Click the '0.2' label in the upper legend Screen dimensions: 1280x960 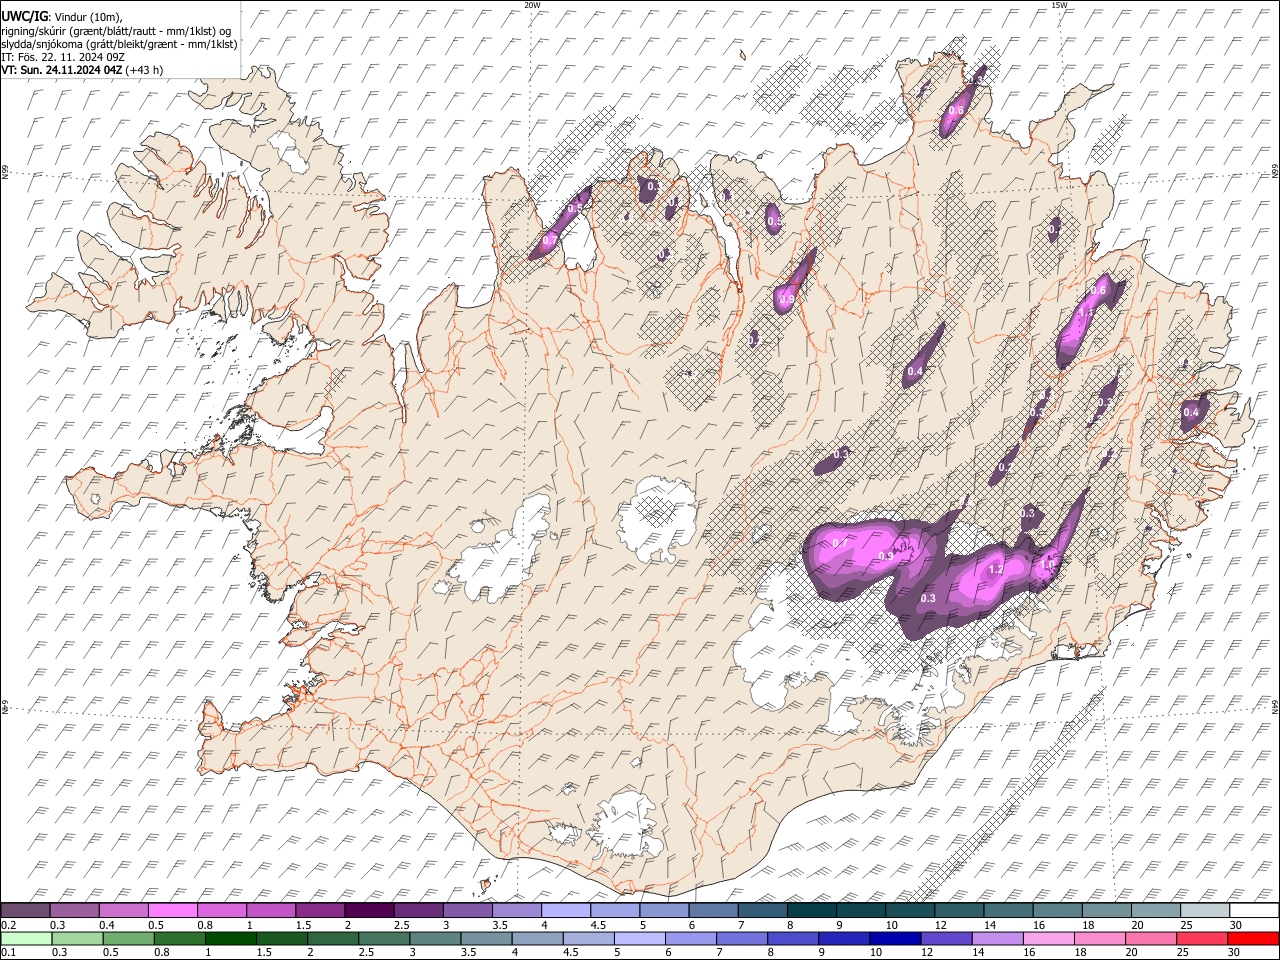pos(7,925)
